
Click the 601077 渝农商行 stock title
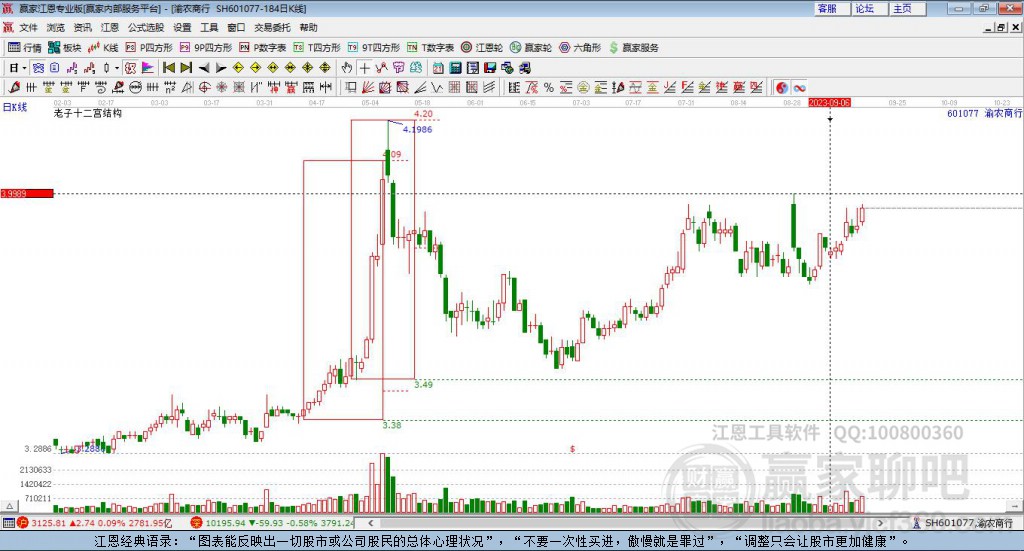[x=984, y=113]
